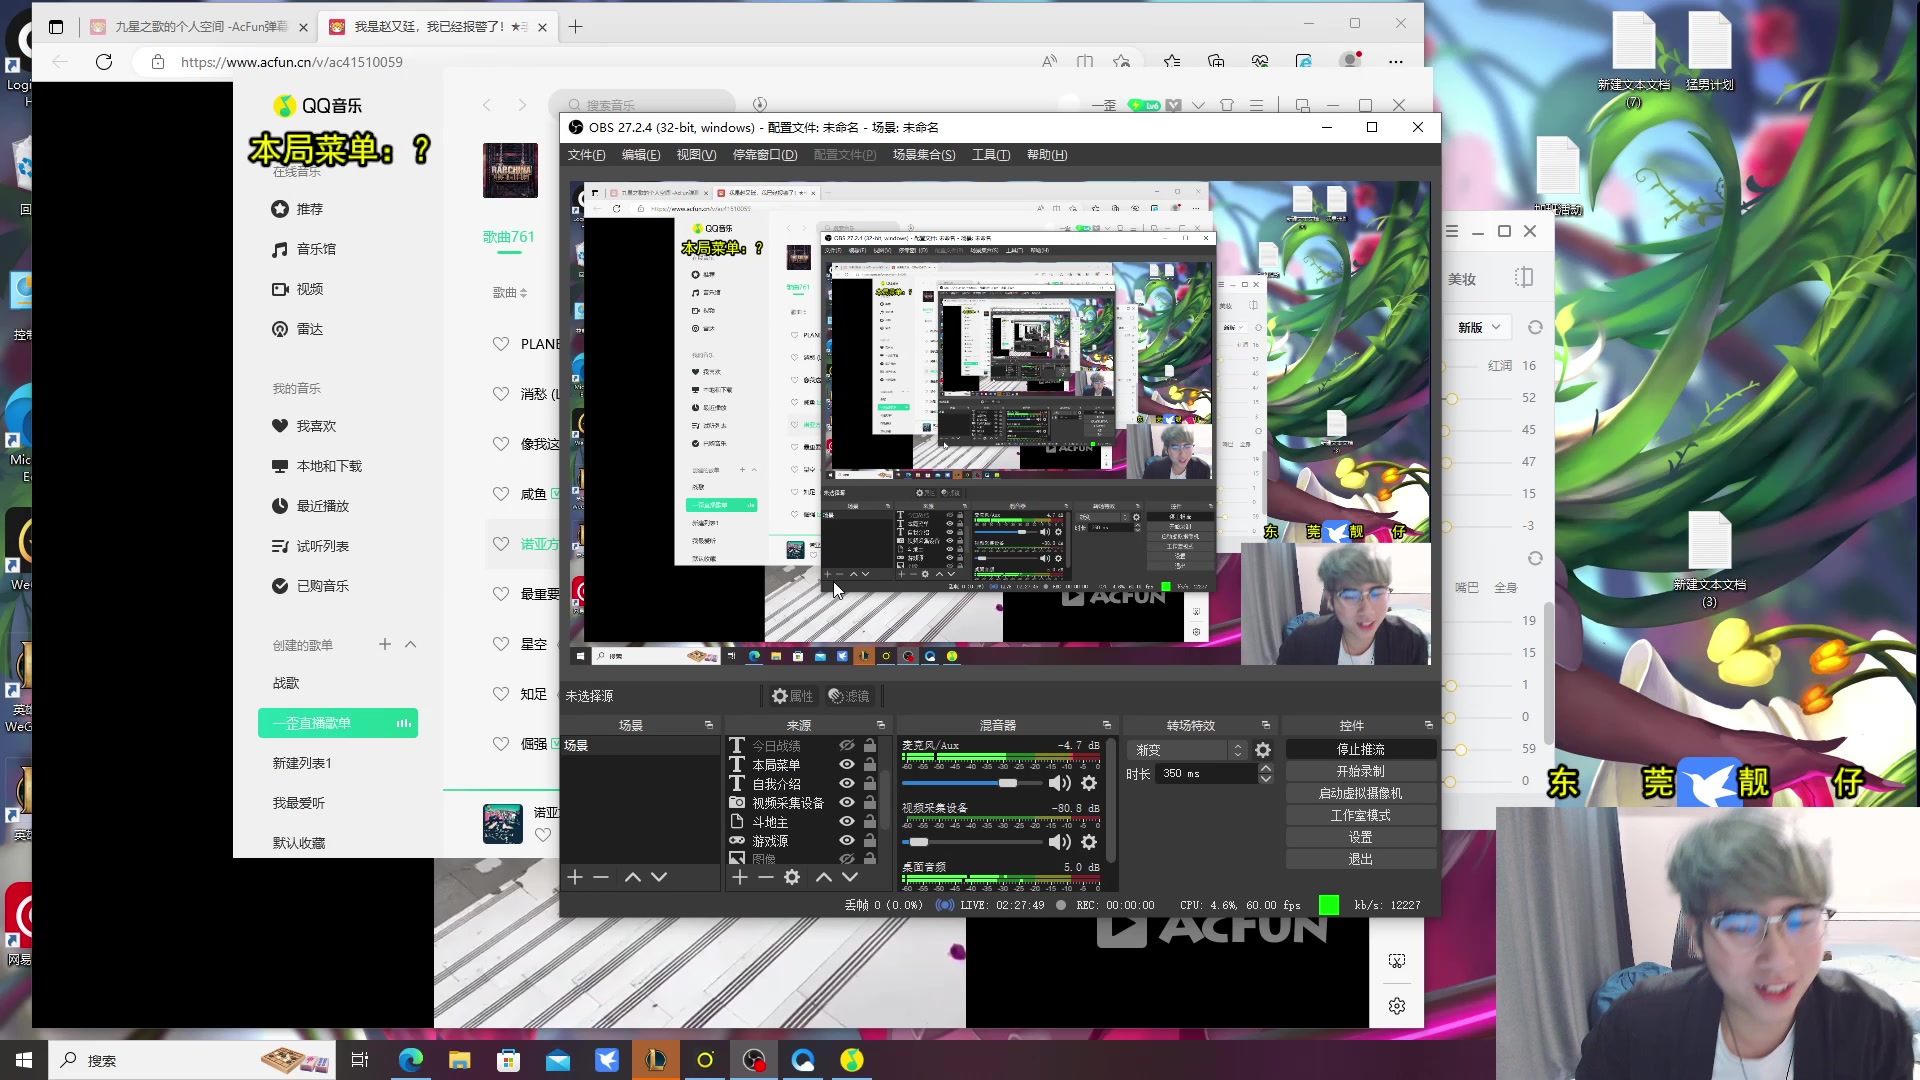Open transition properties gear beside 渐变
The width and height of the screenshot is (1920, 1080).
1263,750
